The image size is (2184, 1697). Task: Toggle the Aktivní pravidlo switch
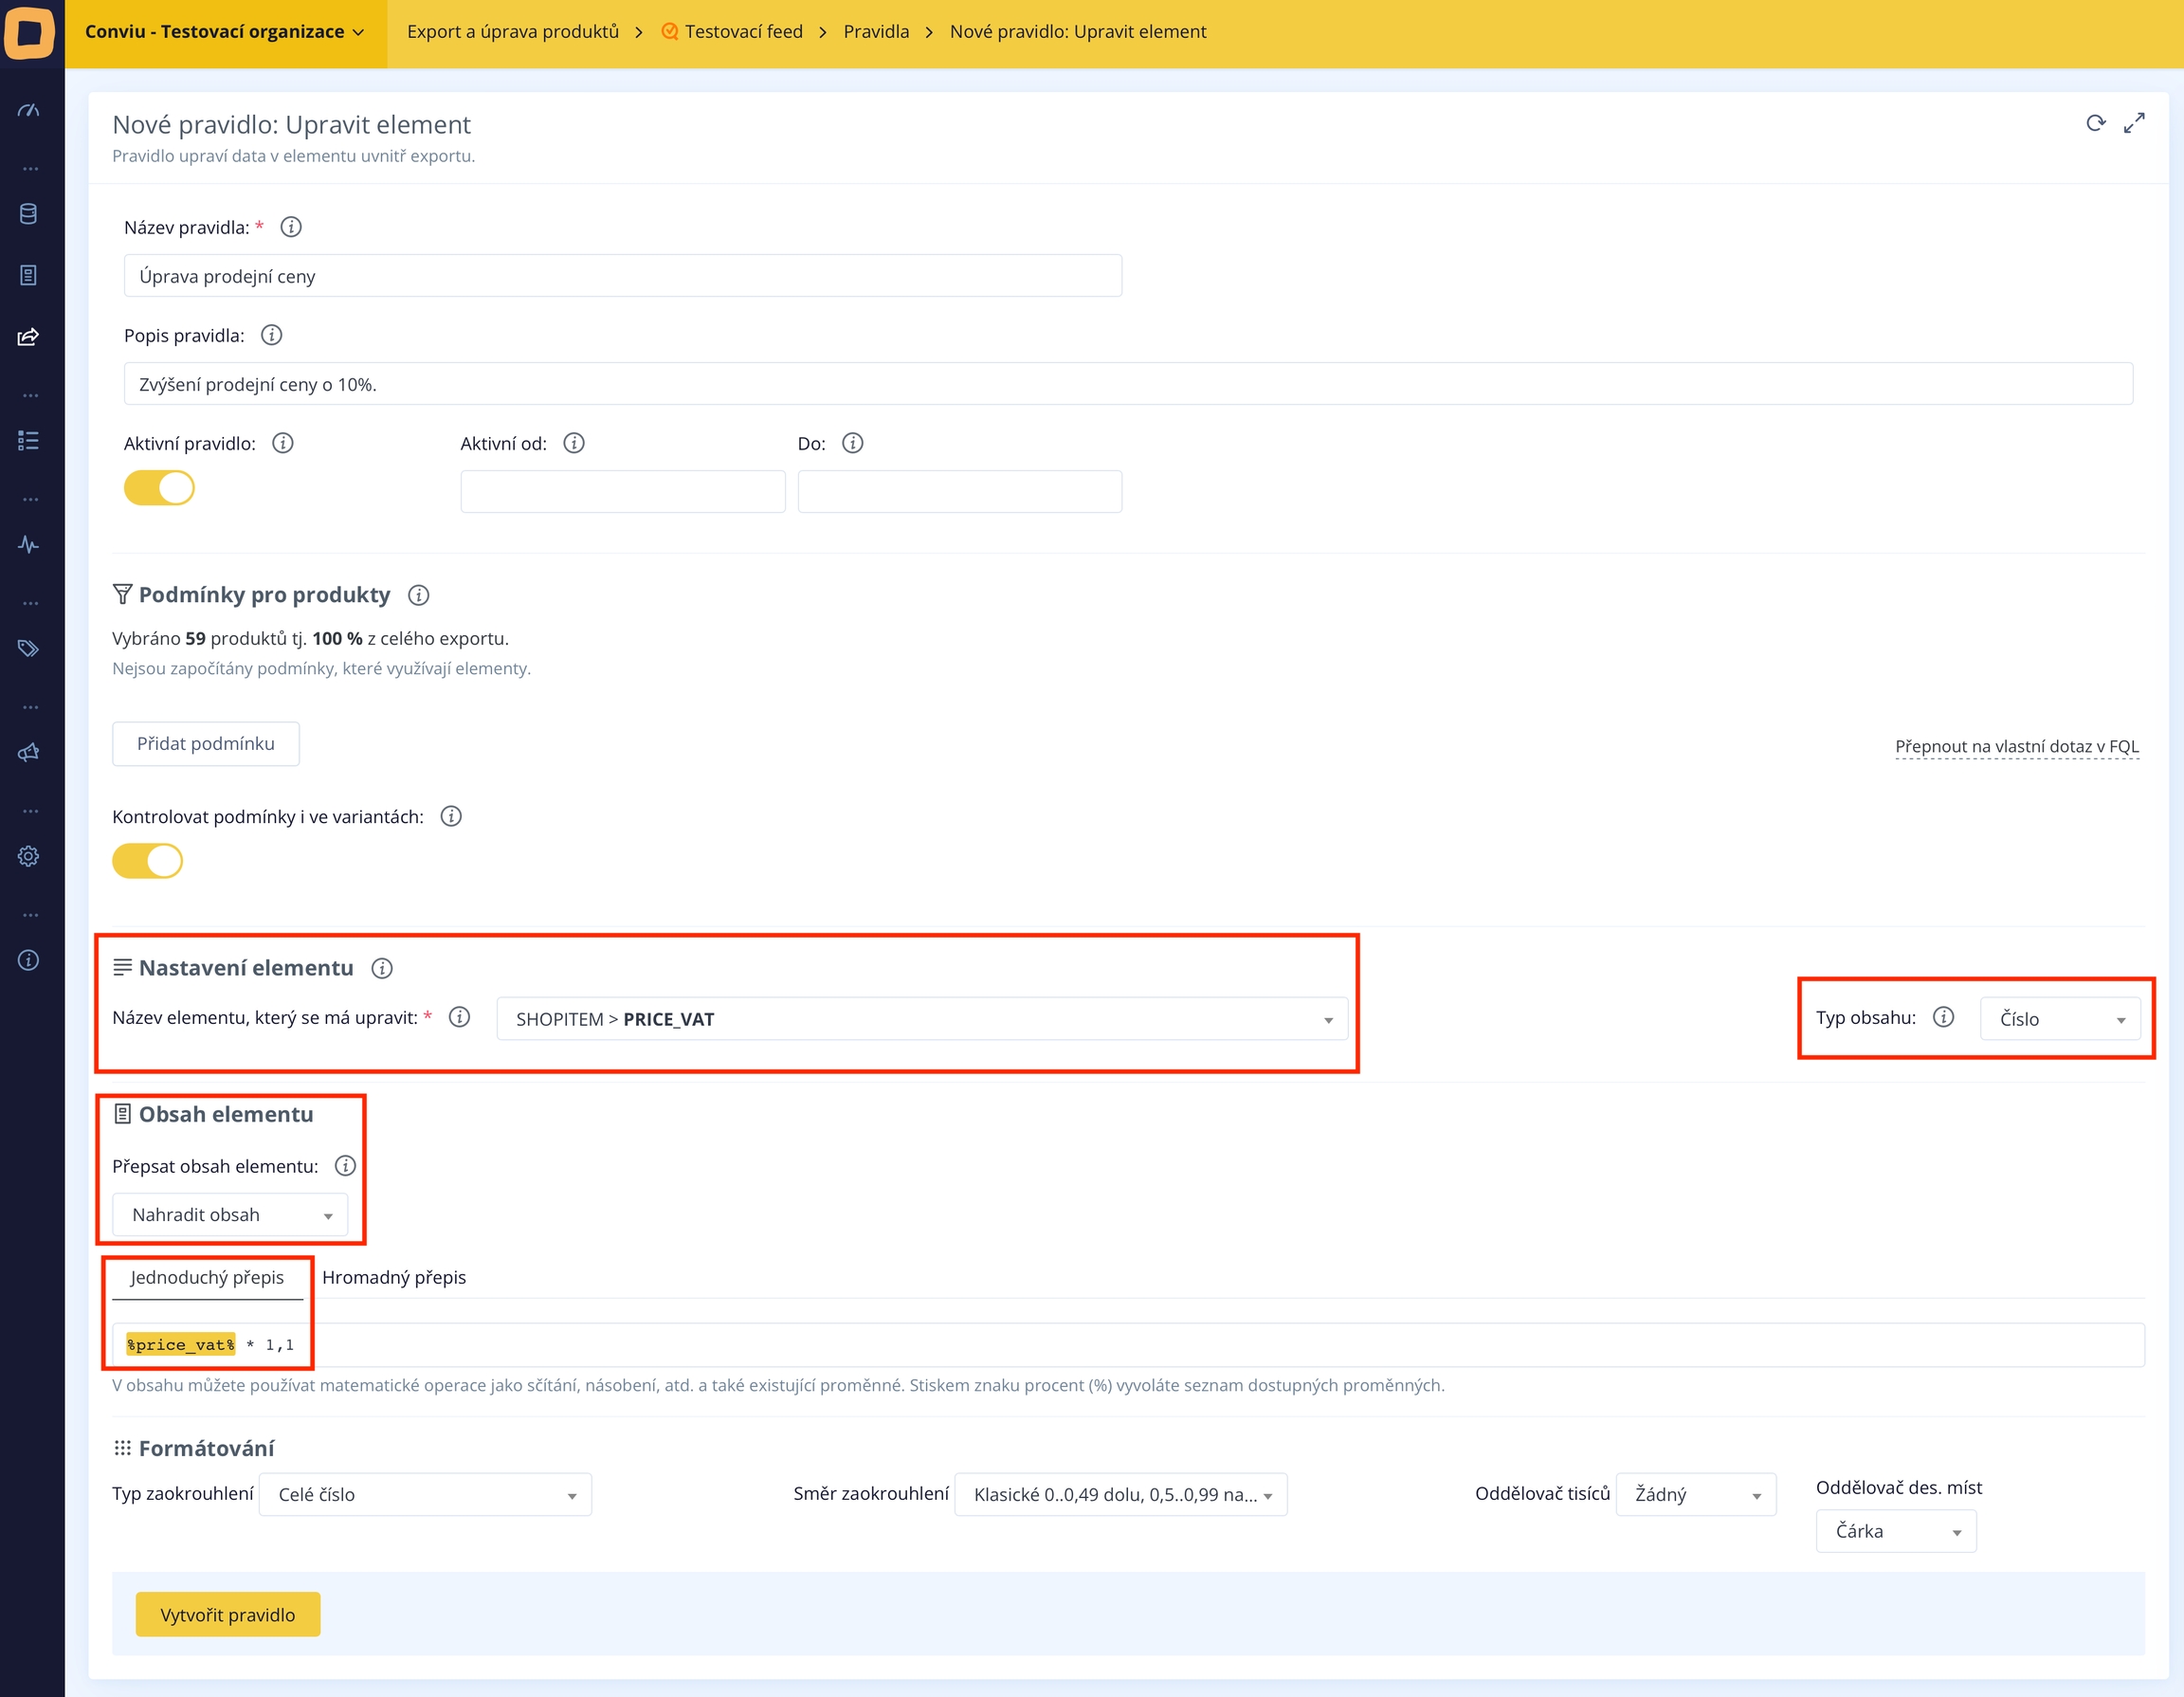(x=159, y=488)
